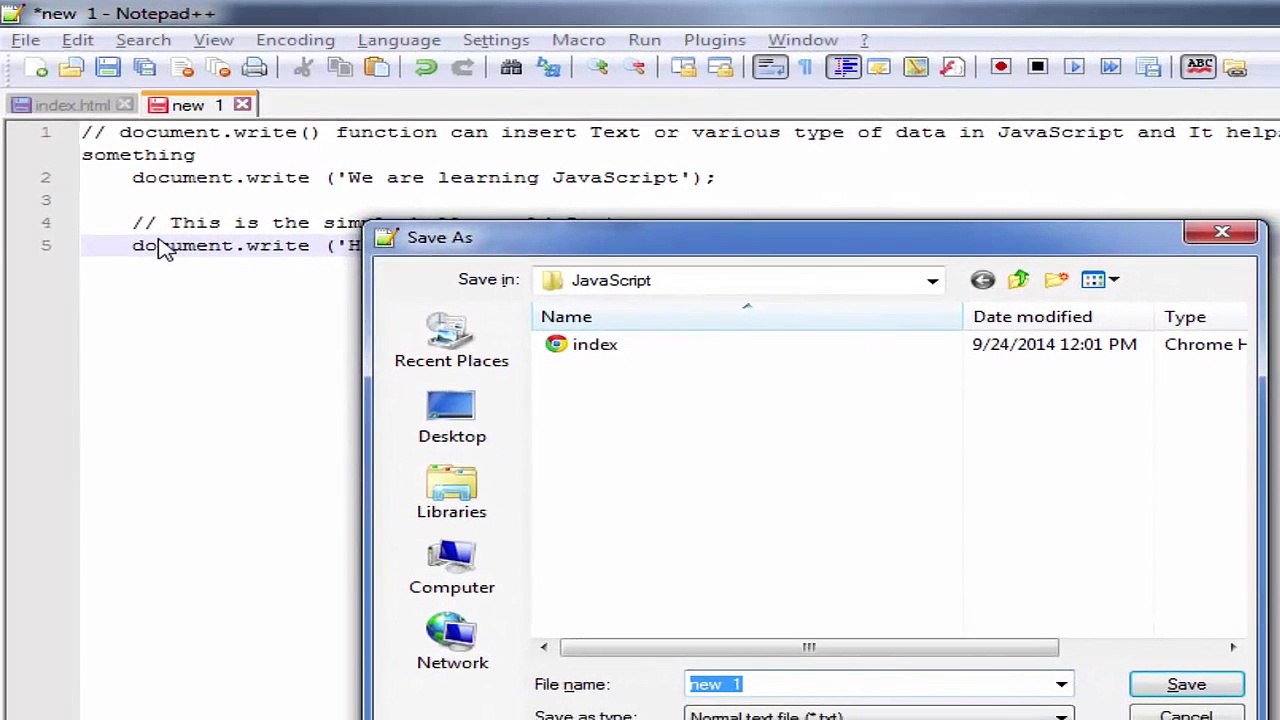Click the Find binoculars icon

pyautogui.click(x=511, y=67)
